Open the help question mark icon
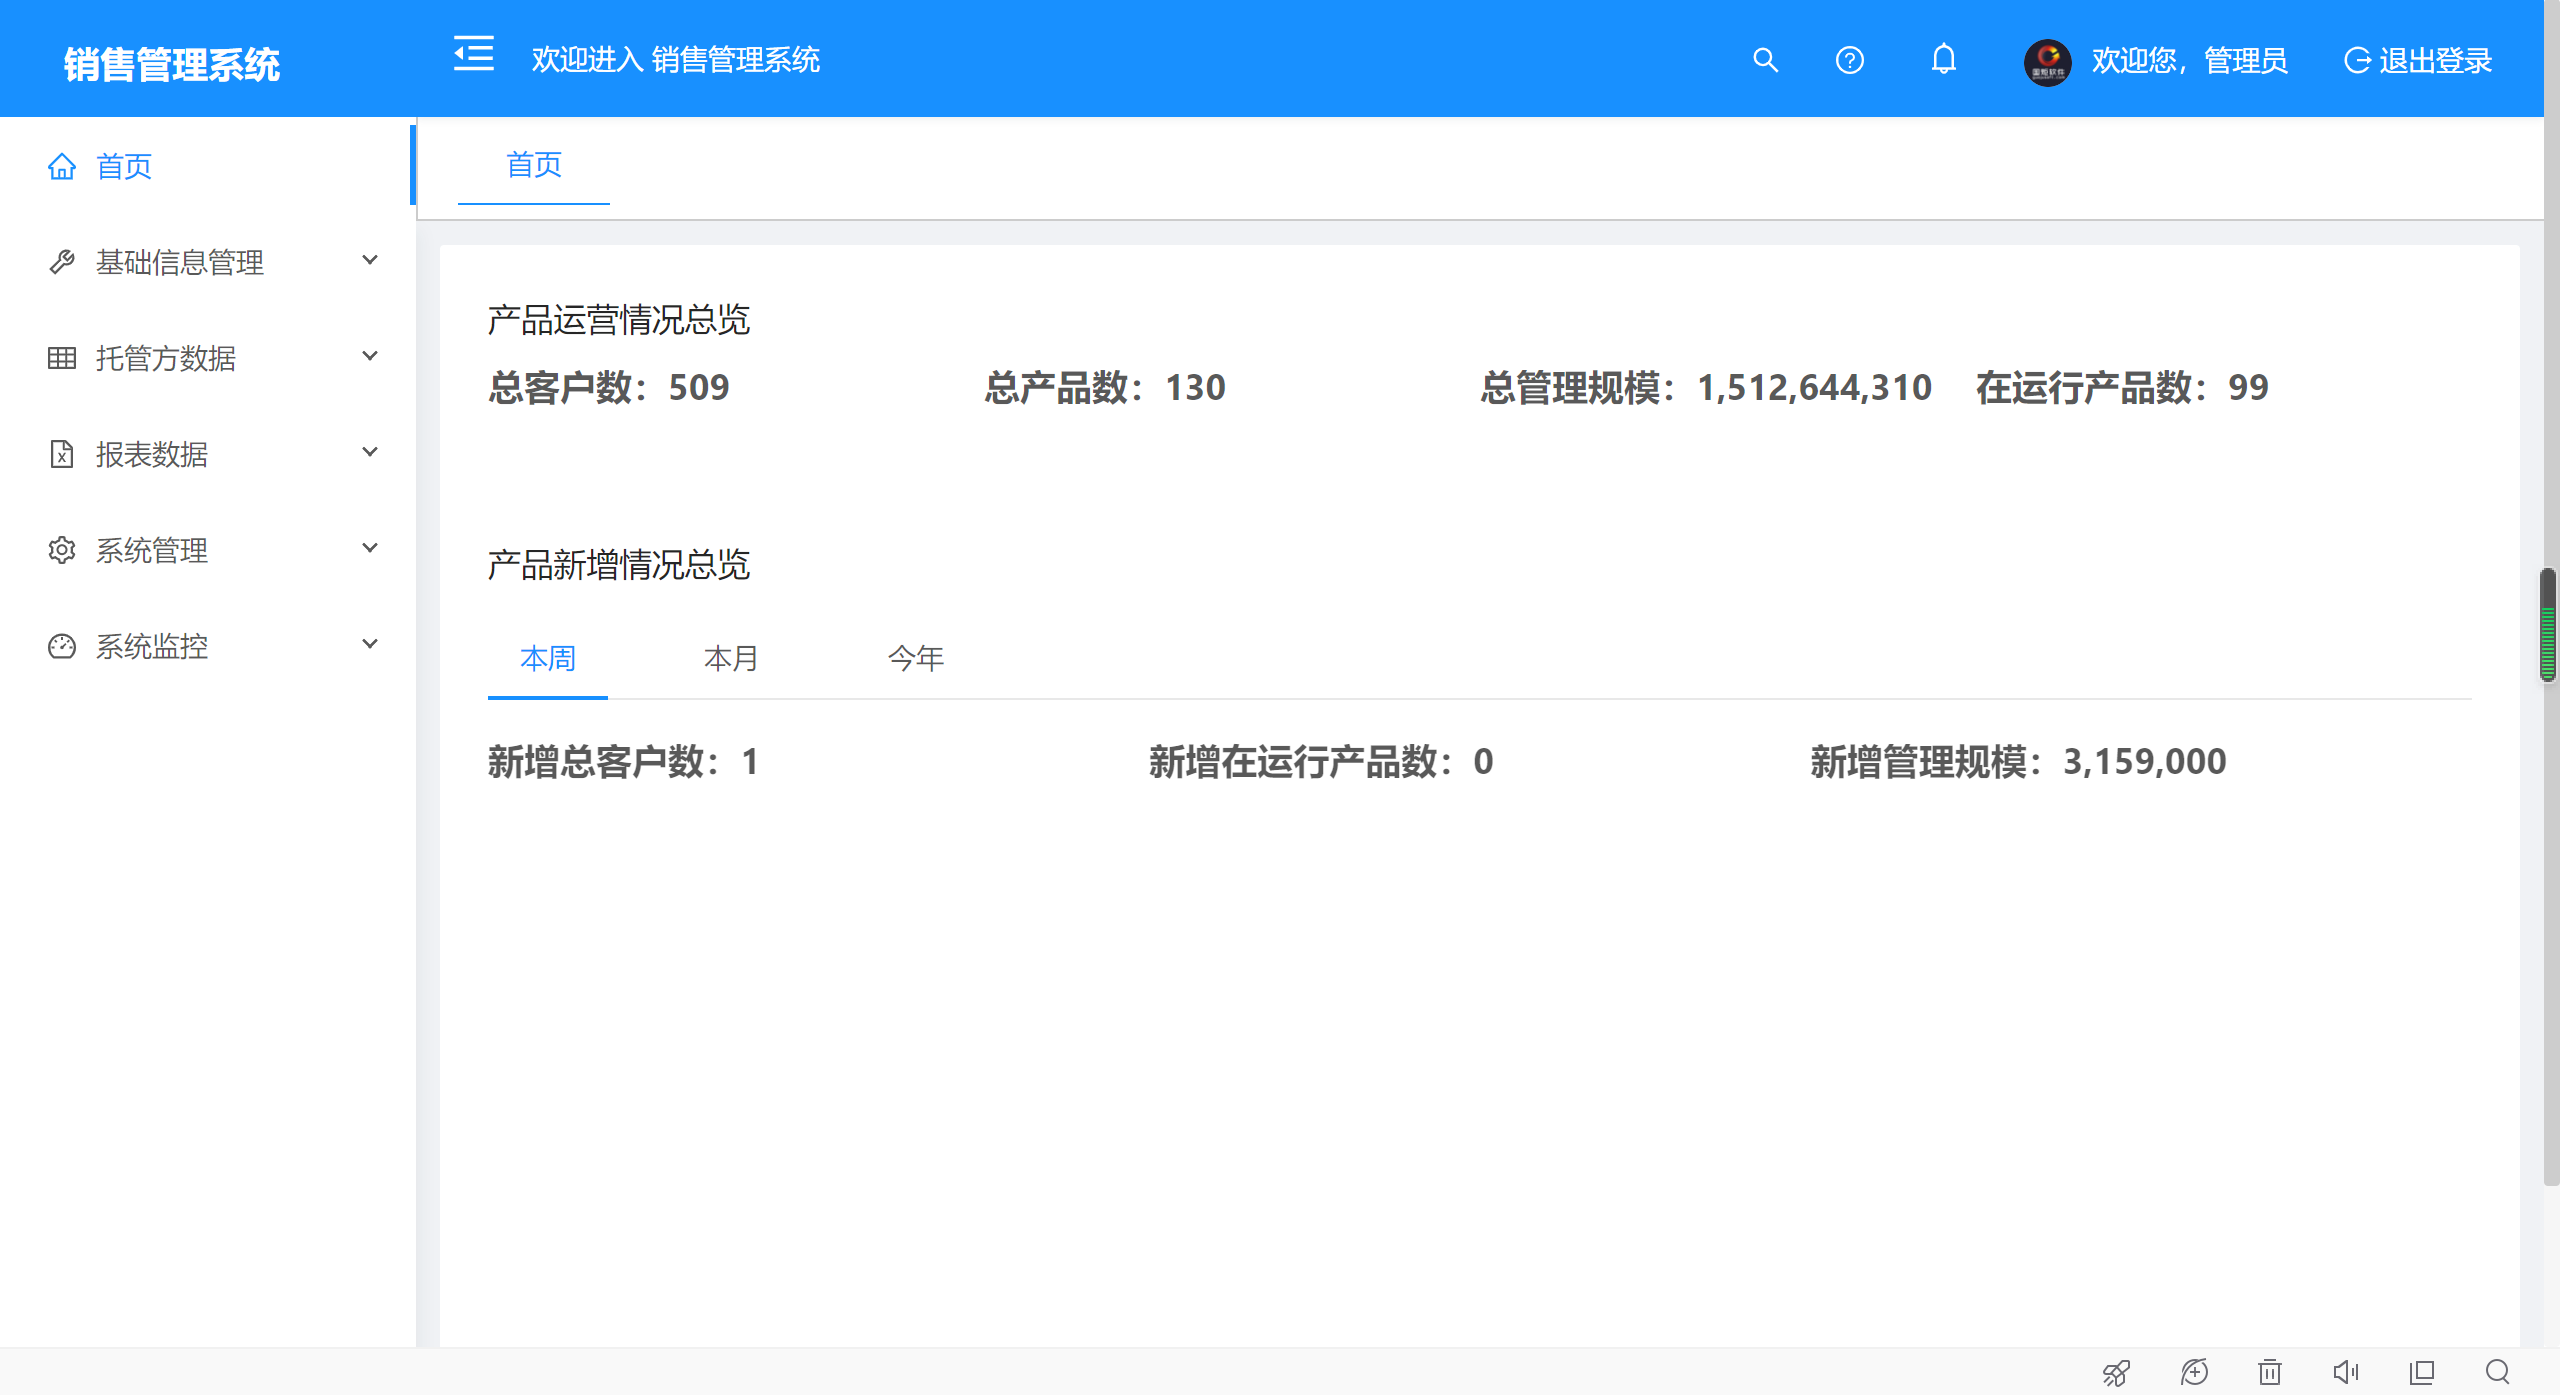 [1849, 60]
